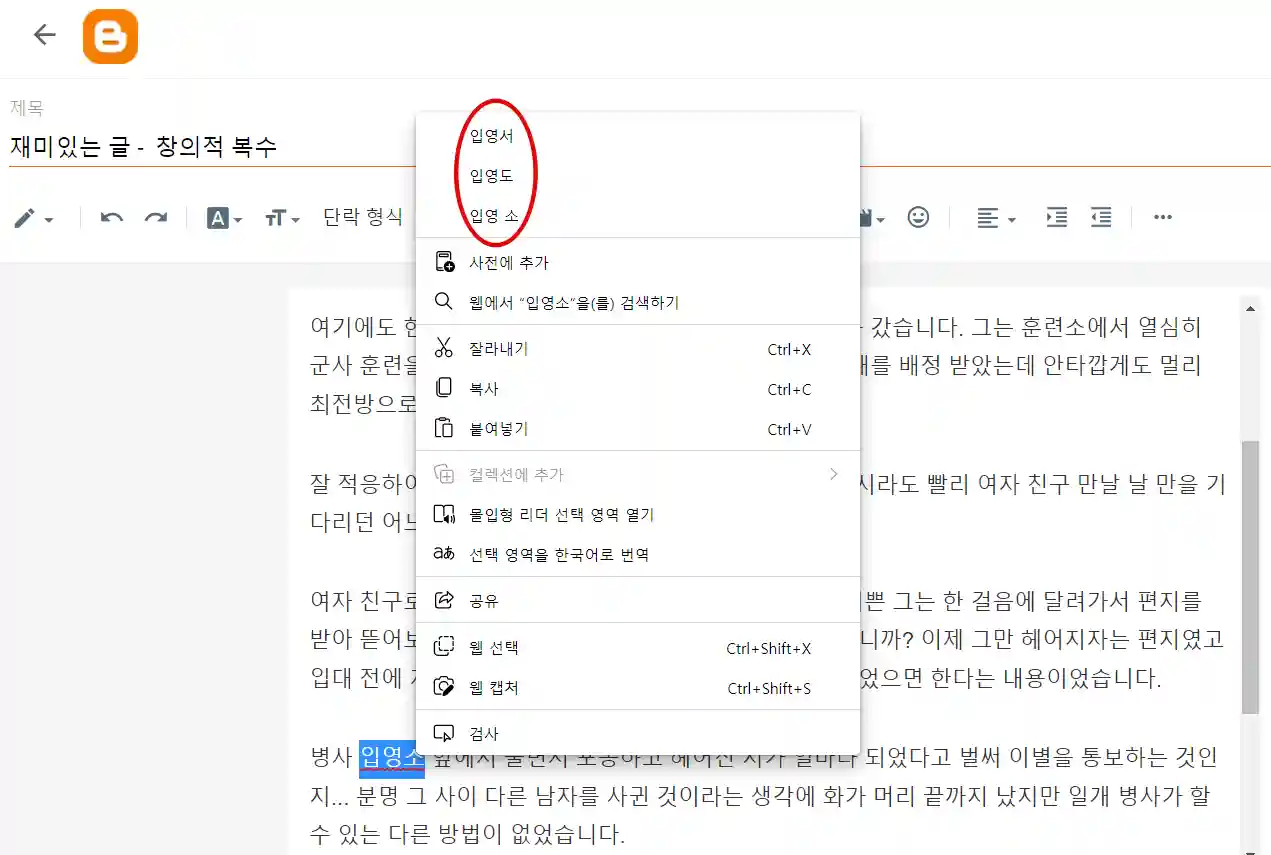
Task: Expand the 컬렉션에 추가 submenu
Action: coord(638,475)
